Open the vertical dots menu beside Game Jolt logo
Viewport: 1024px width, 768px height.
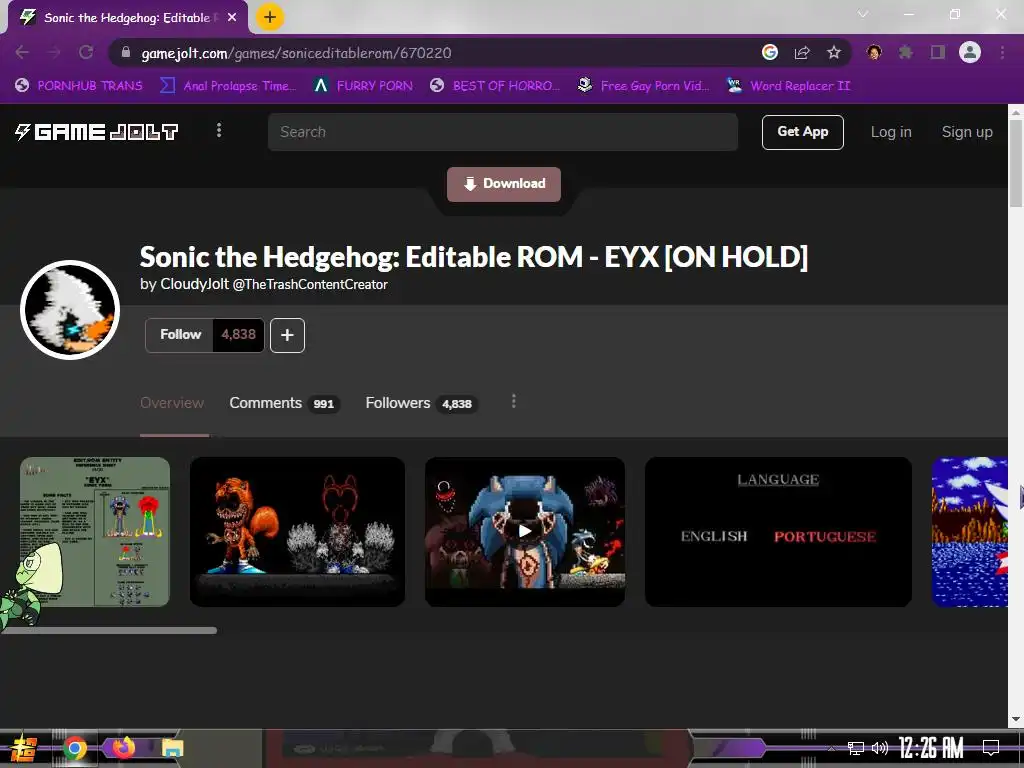pos(219,131)
